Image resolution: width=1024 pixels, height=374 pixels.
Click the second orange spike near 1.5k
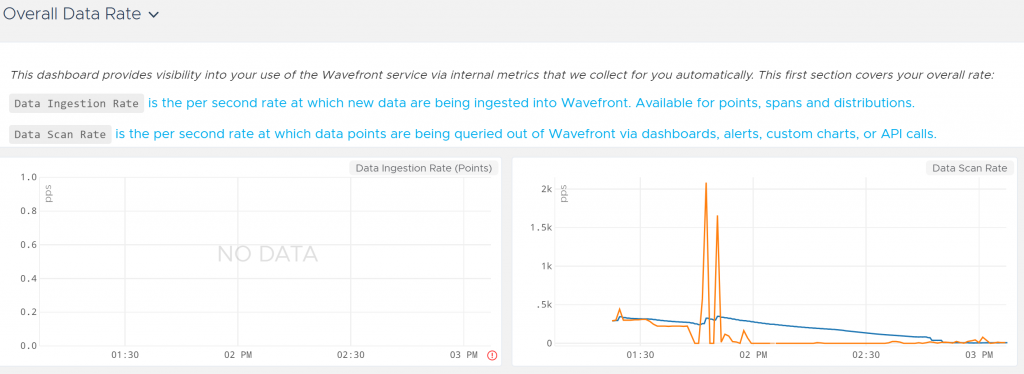click(717, 217)
